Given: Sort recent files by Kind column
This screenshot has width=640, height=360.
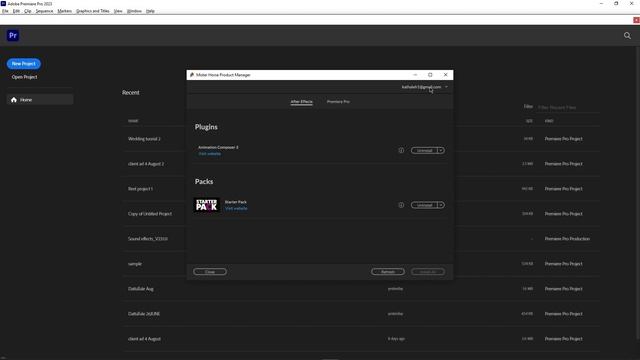Looking at the screenshot, I should pyautogui.click(x=549, y=121).
